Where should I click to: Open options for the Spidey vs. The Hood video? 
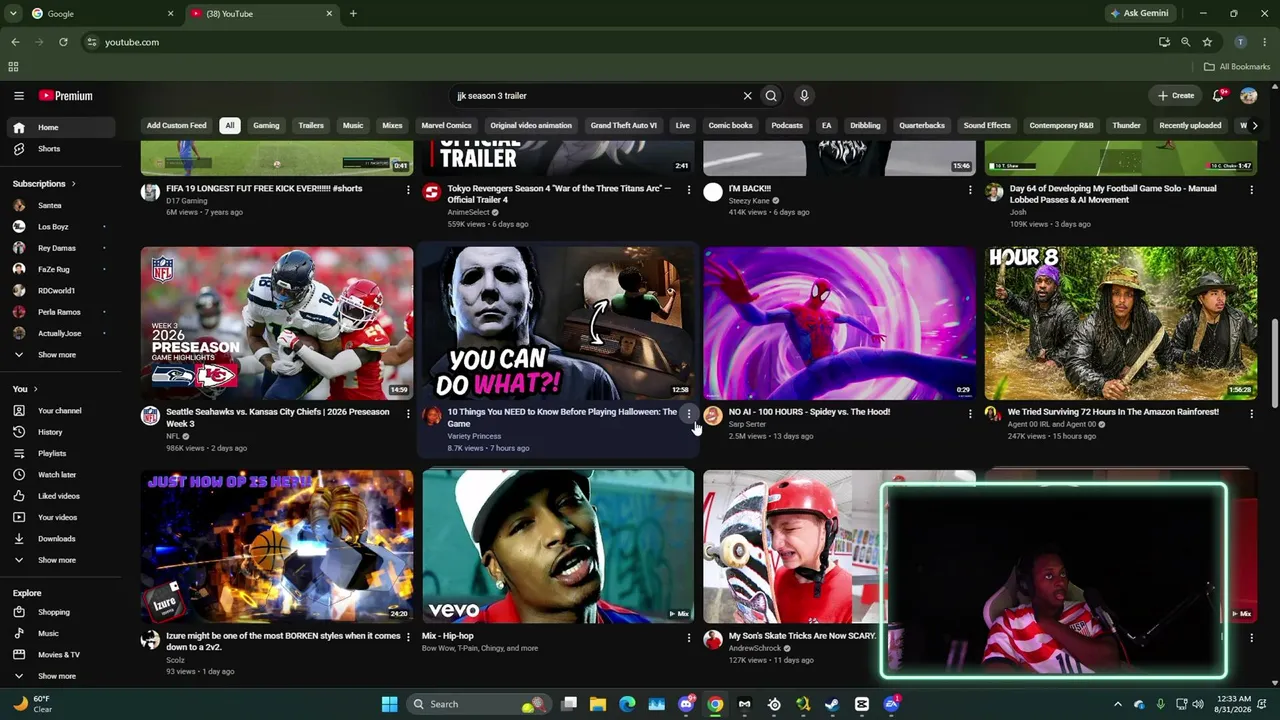click(970, 413)
